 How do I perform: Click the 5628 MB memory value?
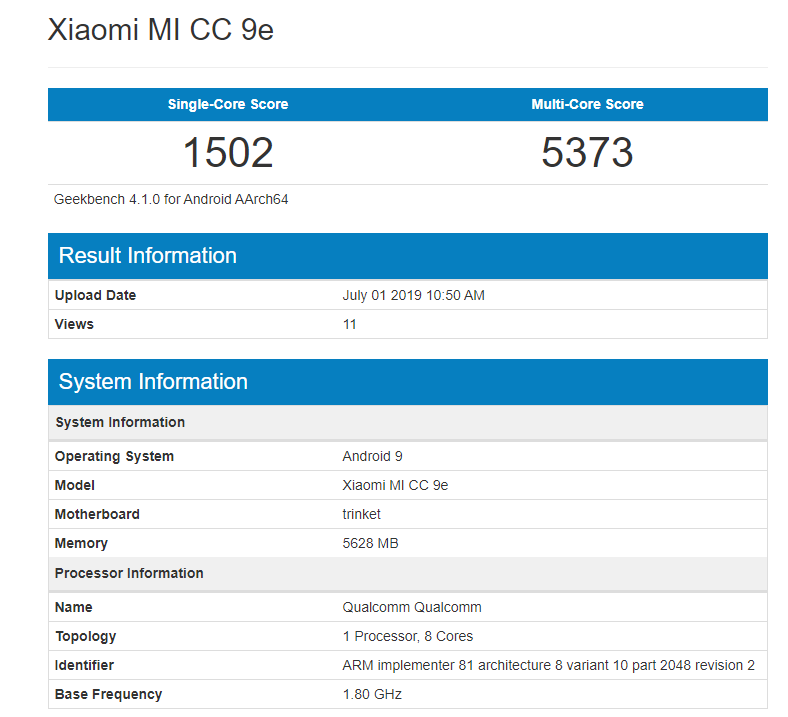click(370, 543)
